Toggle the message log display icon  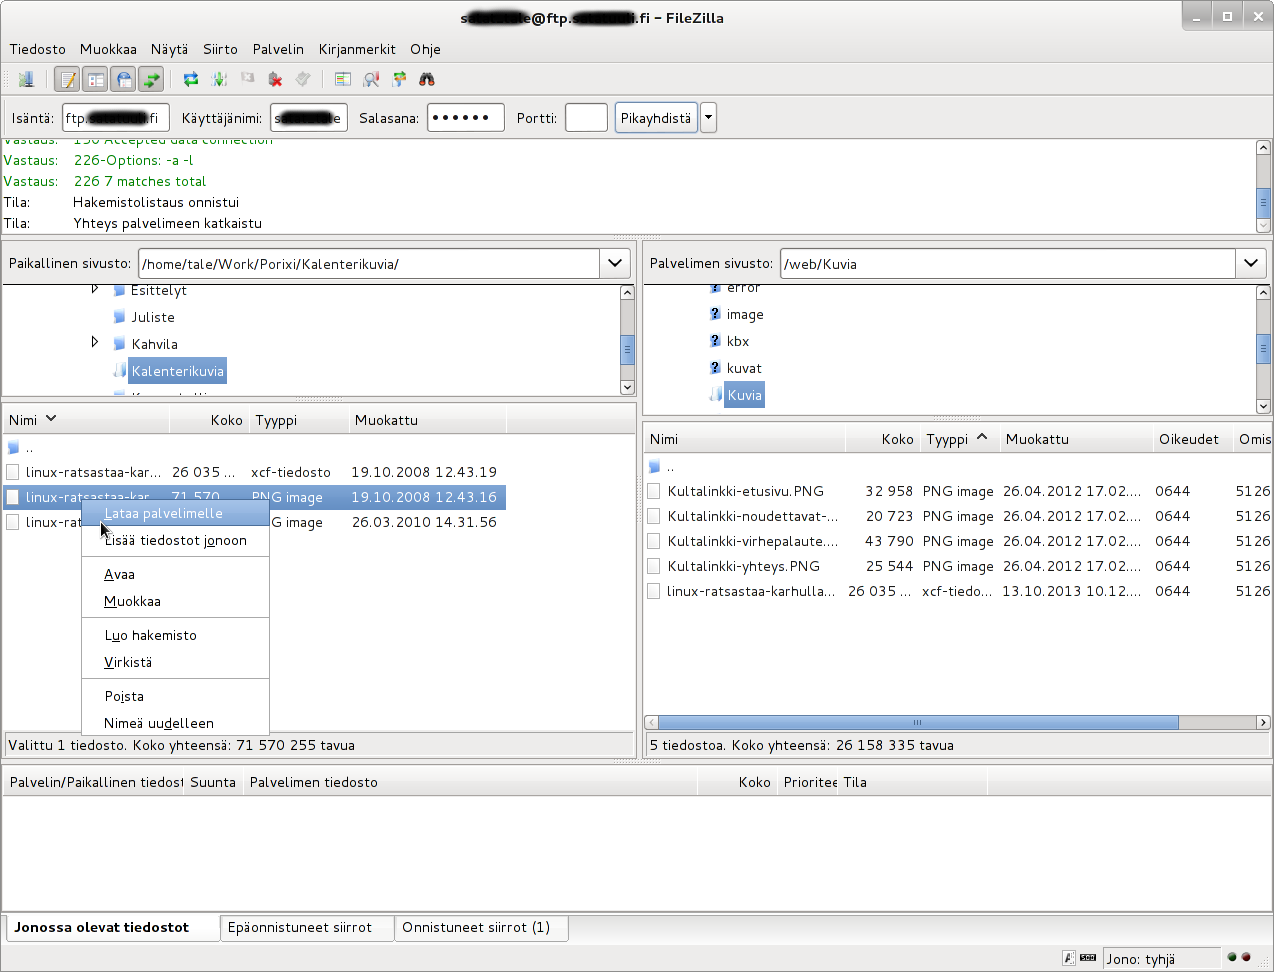(x=67, y=79)
